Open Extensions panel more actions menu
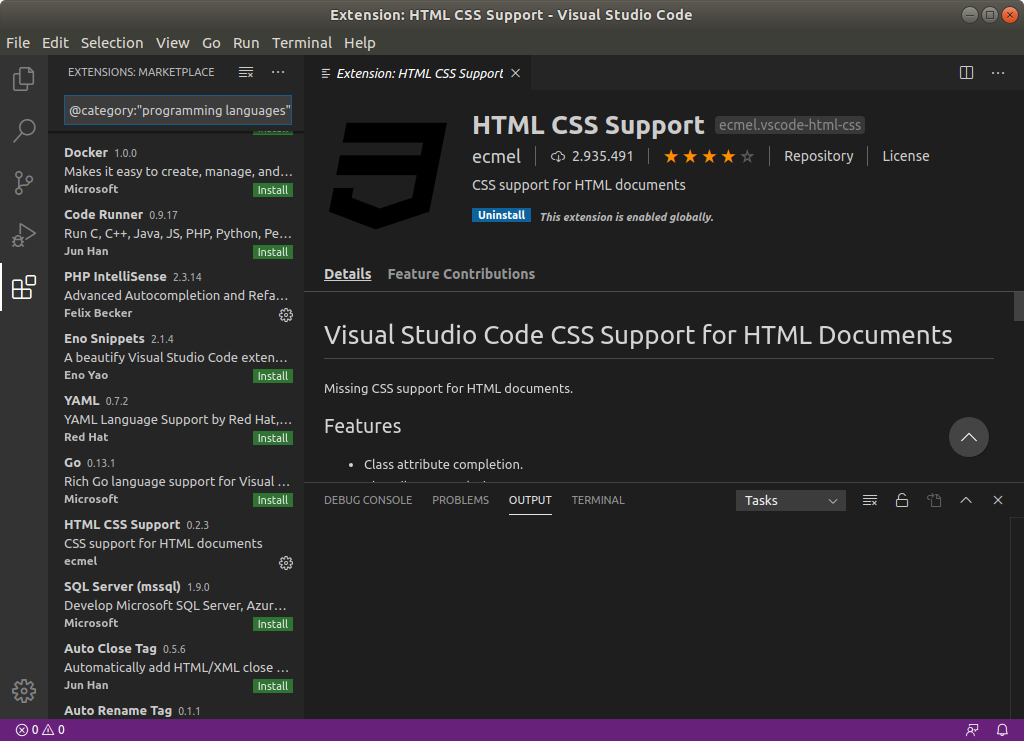Viewport: 1024px width, 741px height. (278, 72)
